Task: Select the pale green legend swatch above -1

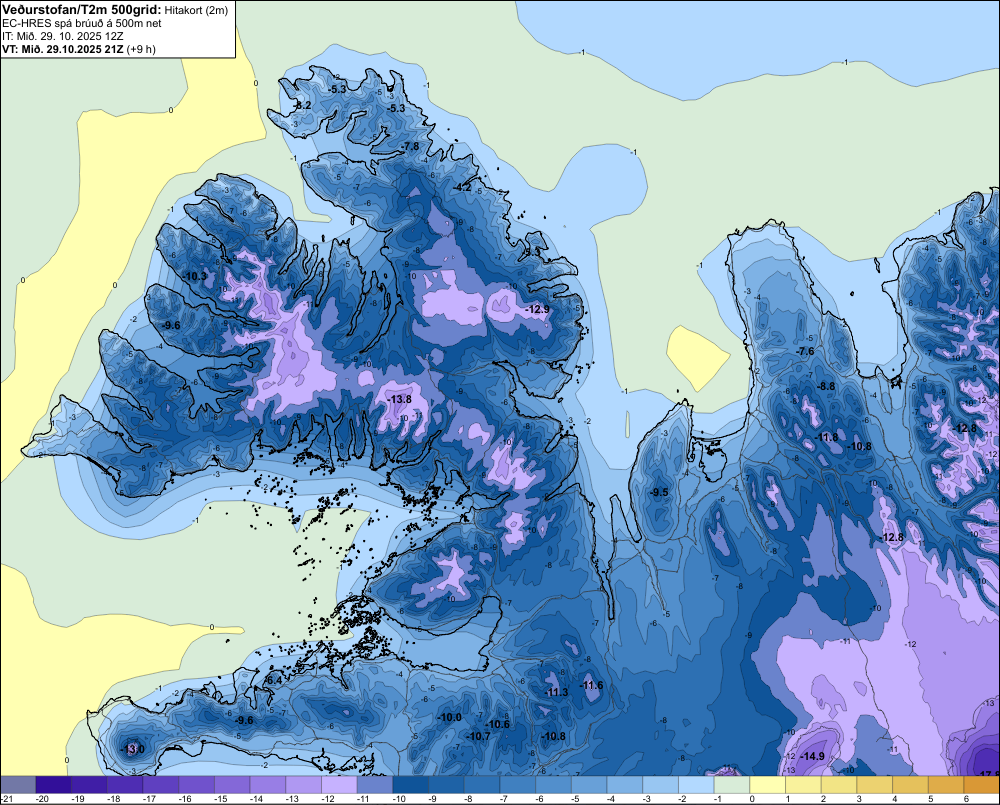Action: pyautogui.click(x=732, y=784)
